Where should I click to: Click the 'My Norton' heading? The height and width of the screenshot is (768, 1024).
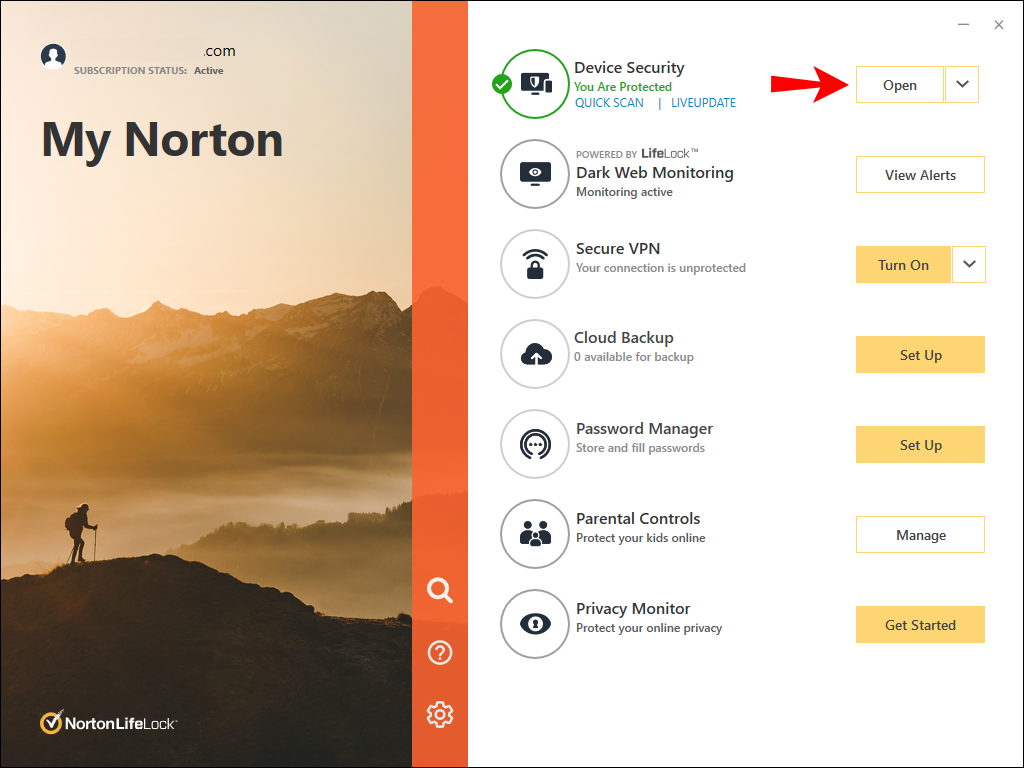pyautogui.click(x=162, y=140)
